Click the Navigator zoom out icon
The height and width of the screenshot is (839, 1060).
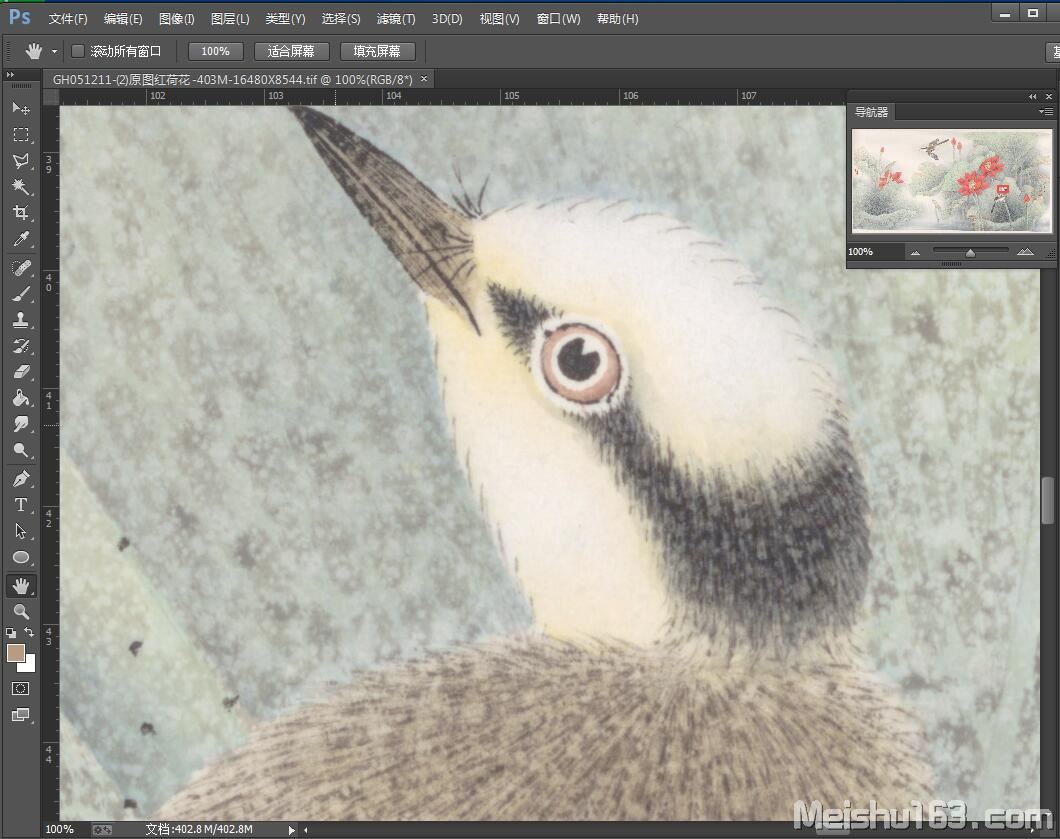click(915, 252)
